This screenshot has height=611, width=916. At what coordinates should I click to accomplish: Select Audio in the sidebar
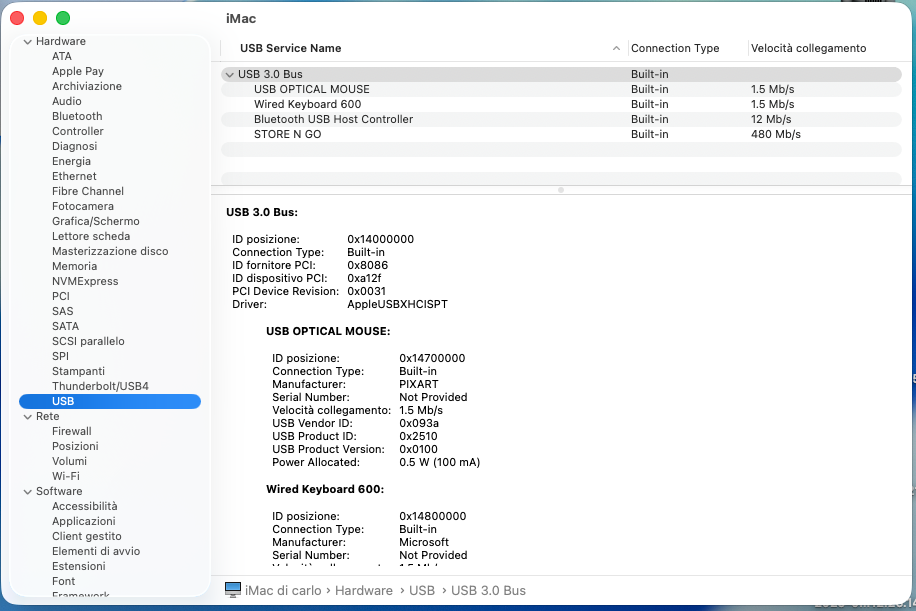coord(67,101)
